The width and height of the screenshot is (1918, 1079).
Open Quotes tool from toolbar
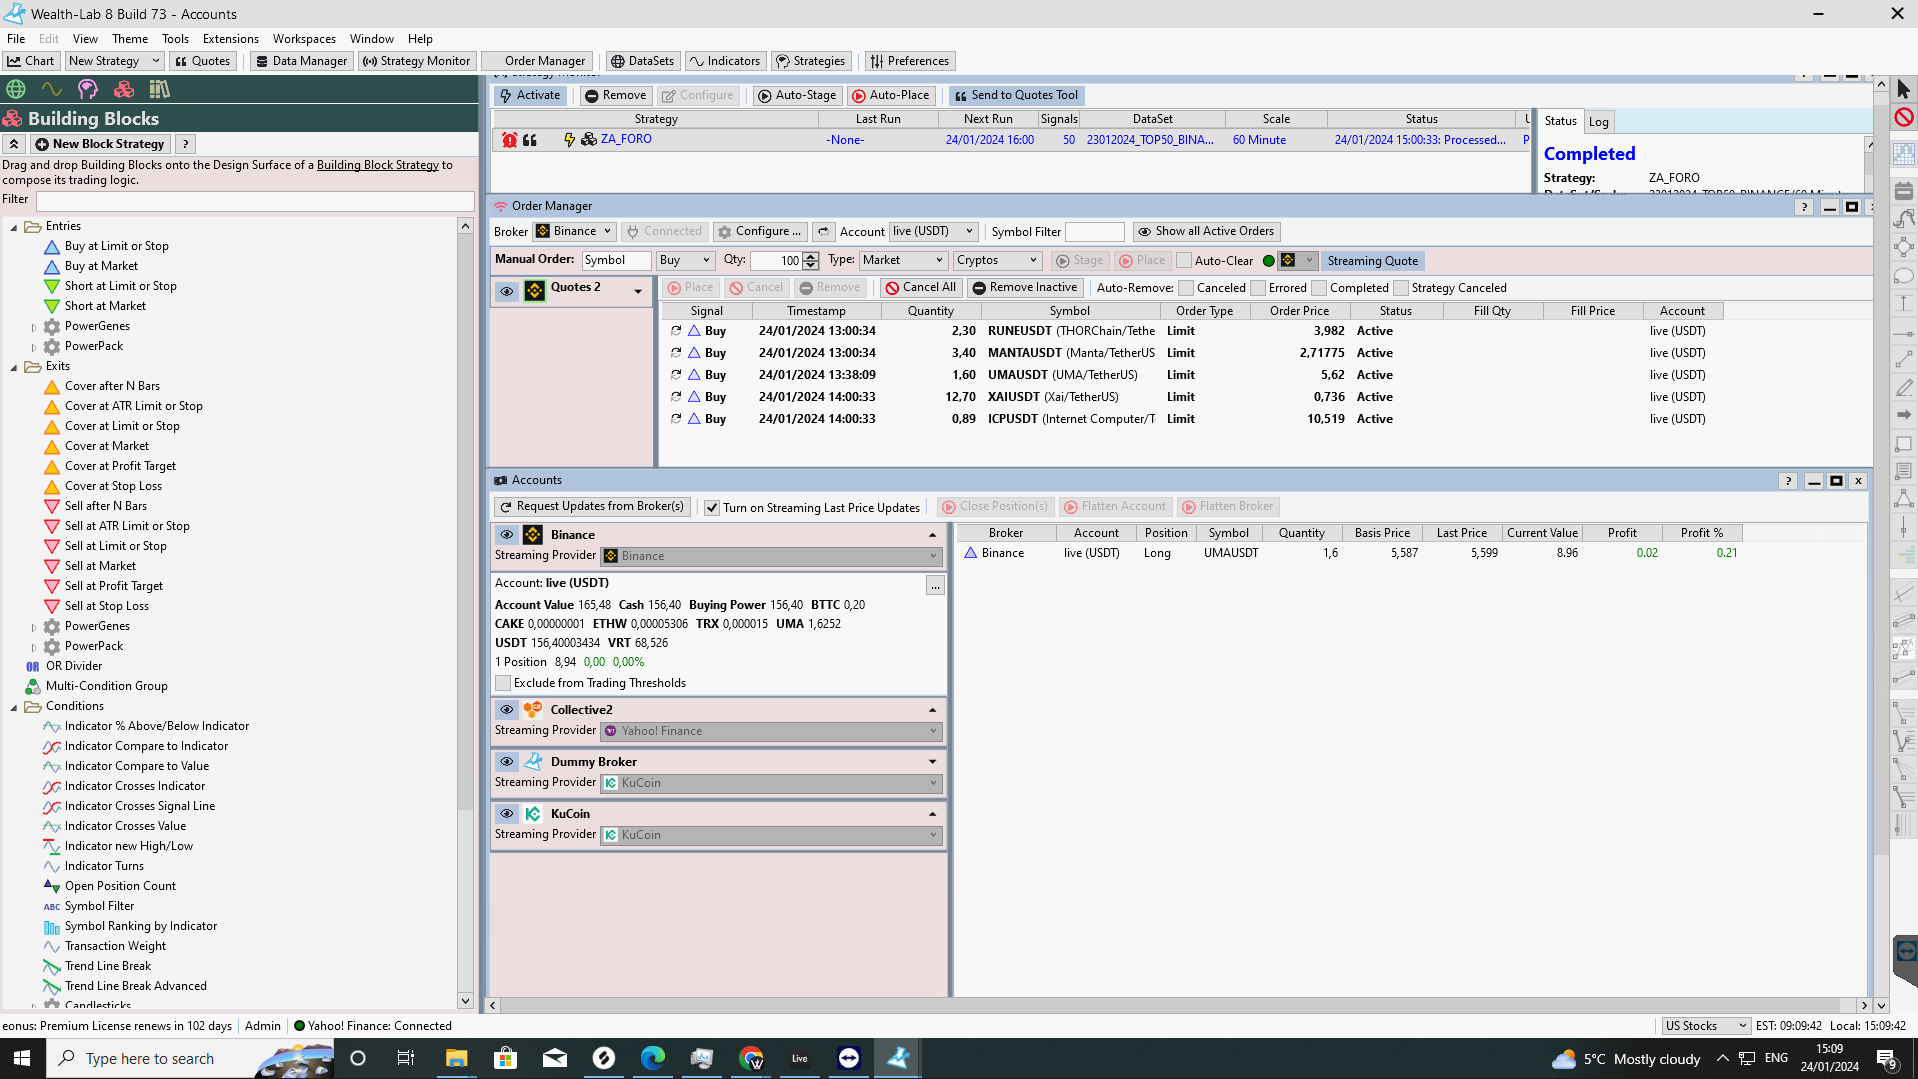(x=202, y=61)
